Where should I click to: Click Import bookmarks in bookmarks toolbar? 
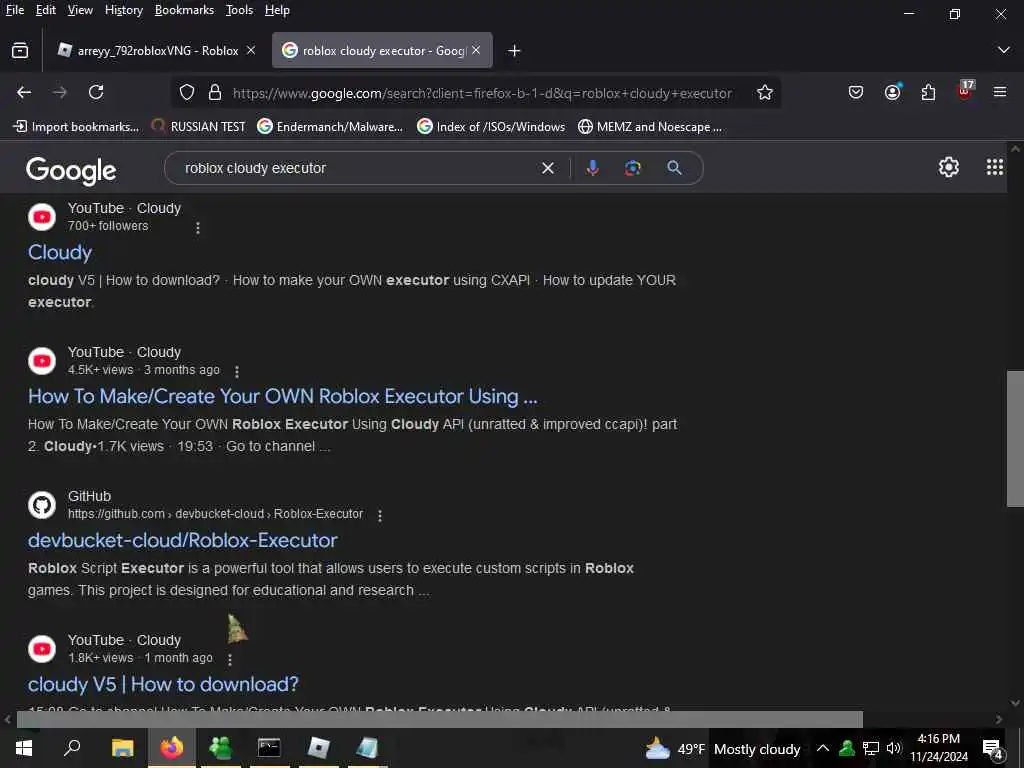pyautogui.click(x=76, y=127)
